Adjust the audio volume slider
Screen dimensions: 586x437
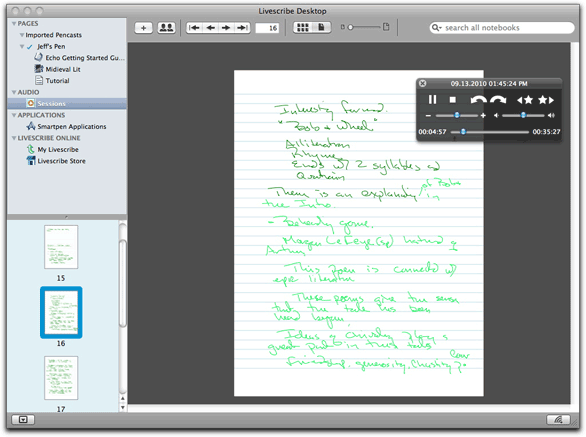coord(523,116)
